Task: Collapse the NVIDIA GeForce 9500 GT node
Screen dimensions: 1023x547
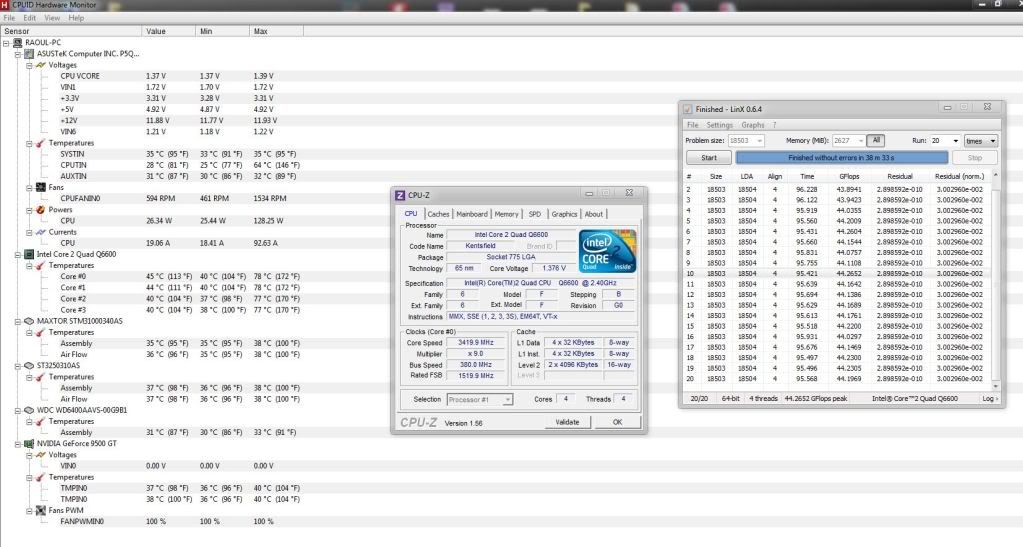Action: tap(18, 444)
